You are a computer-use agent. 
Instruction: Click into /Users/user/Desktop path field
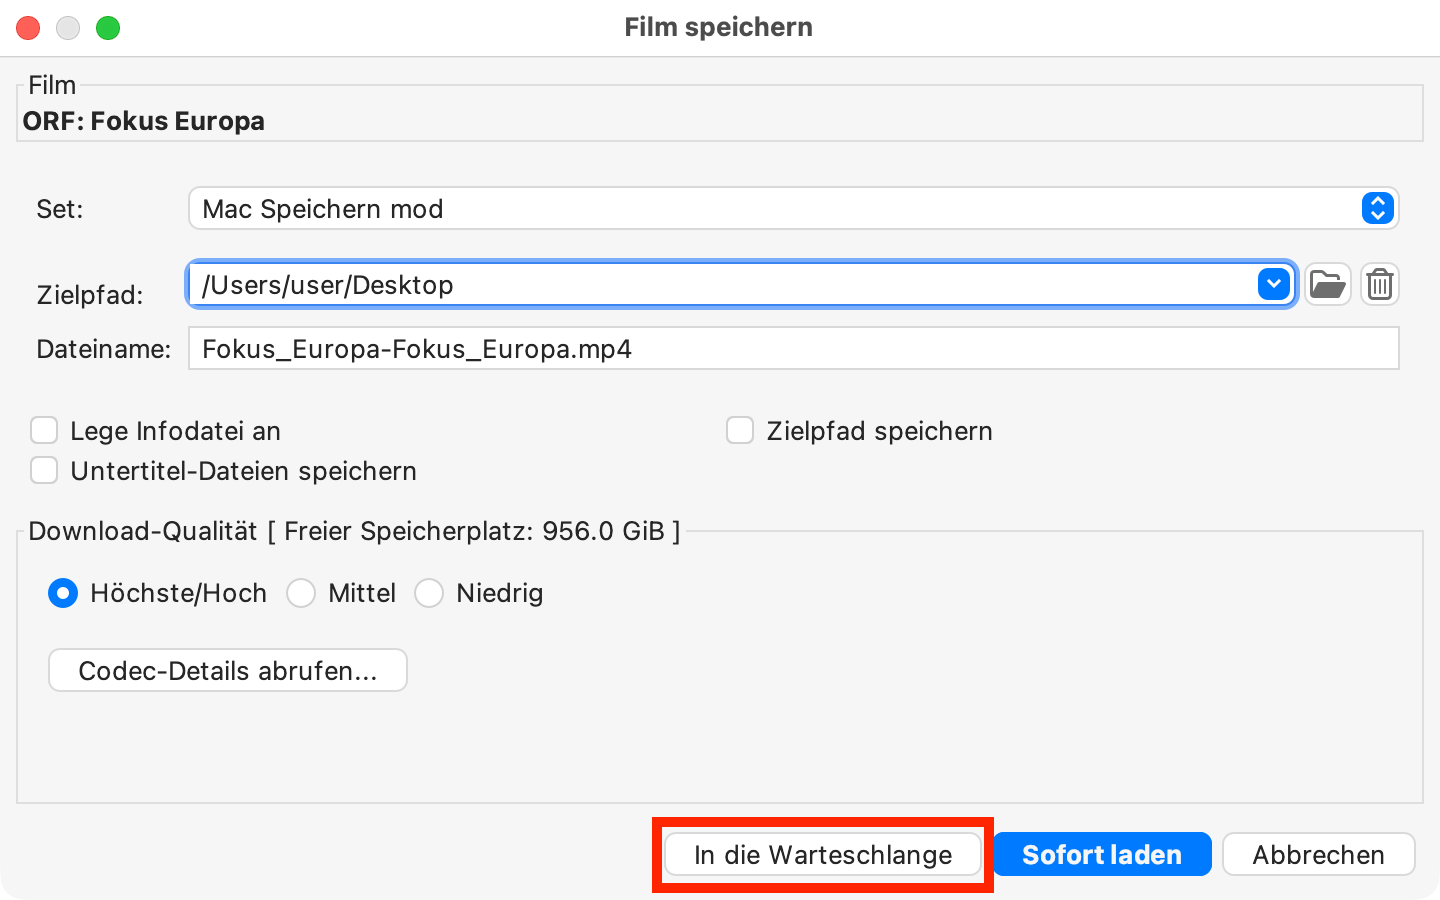(720, 285)
